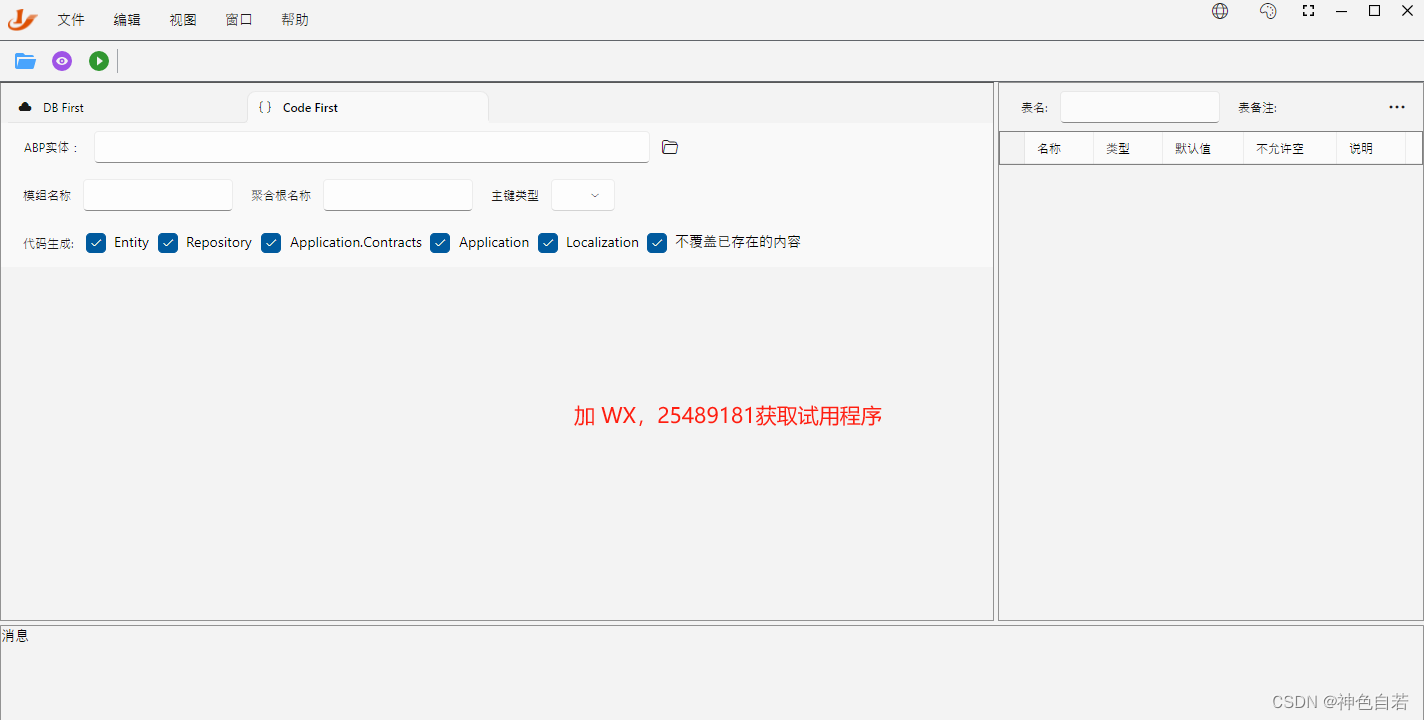1424x720 pixels.
Task: Click the folder icon beside ABP实体 field
Action: pos(669,147)
